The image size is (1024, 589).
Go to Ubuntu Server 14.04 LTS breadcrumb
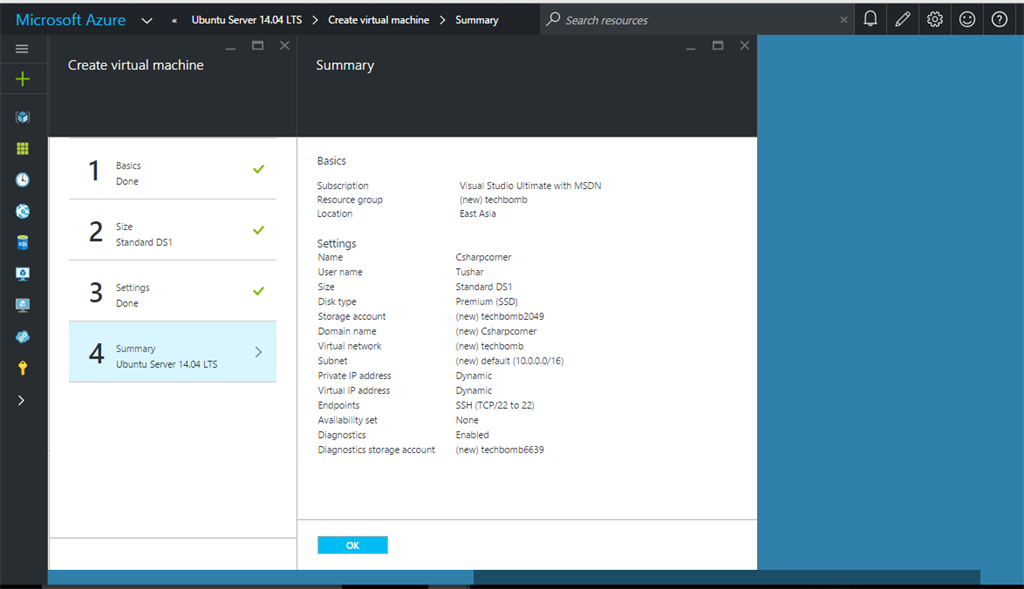pyautogui.click(x=247, y=20)
